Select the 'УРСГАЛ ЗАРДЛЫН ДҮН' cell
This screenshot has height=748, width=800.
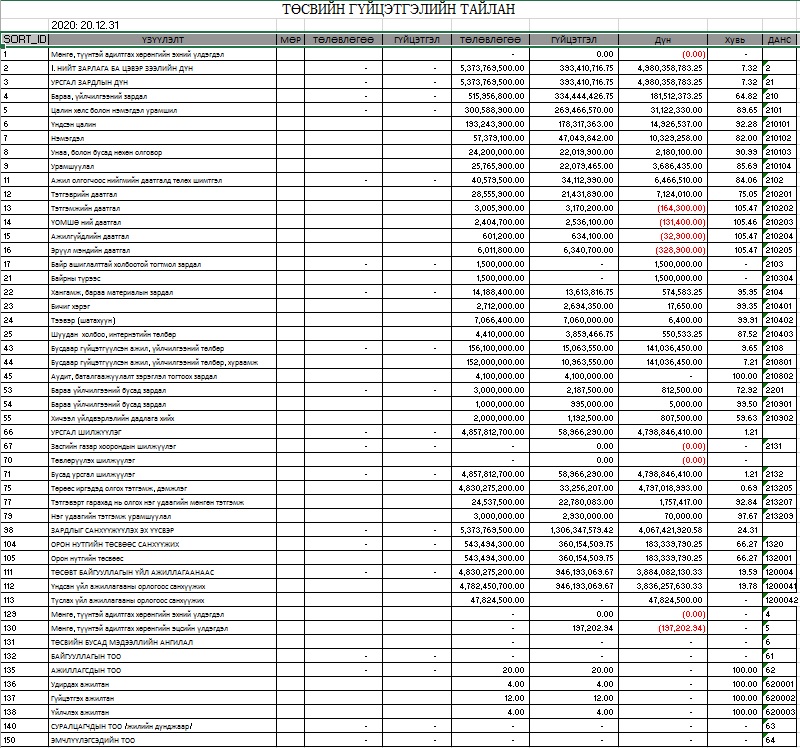coord(89,82)
